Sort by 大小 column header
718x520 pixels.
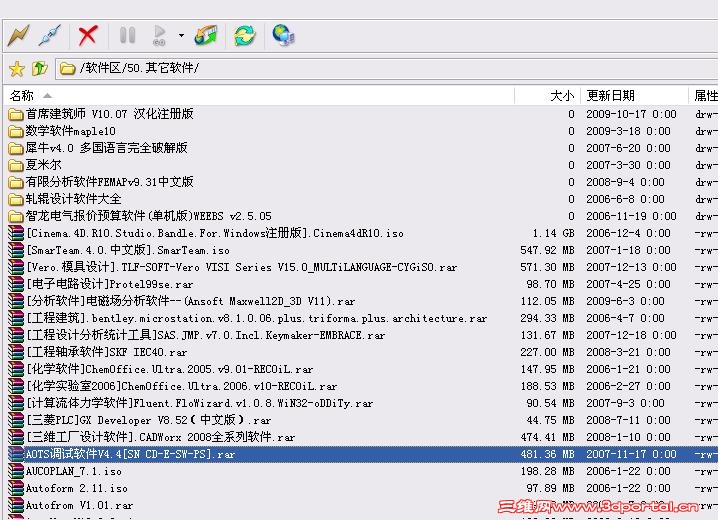(x=548, y=96)
